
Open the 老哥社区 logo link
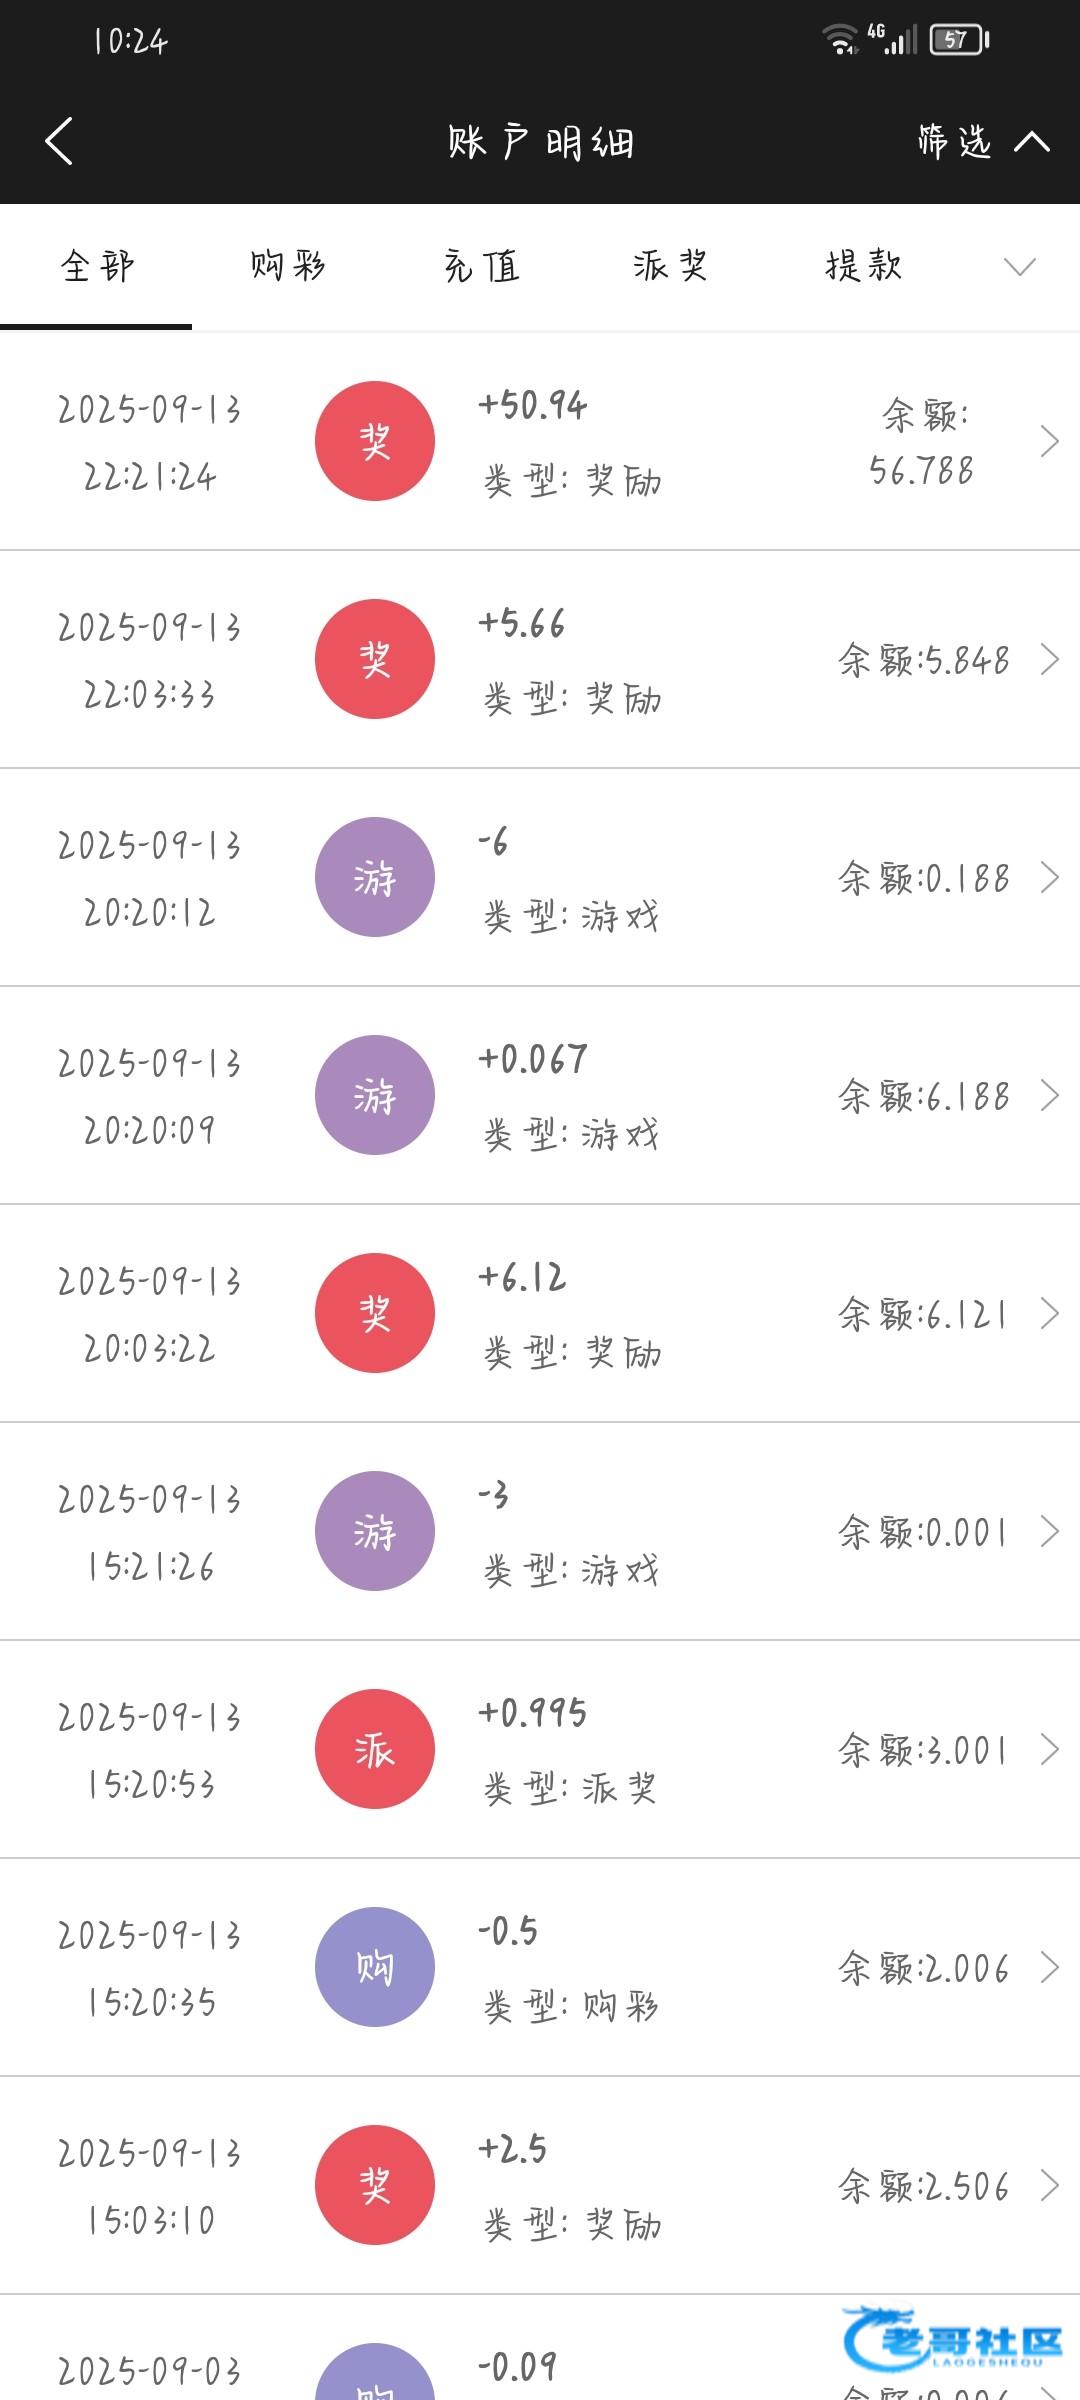point(952,2340)
